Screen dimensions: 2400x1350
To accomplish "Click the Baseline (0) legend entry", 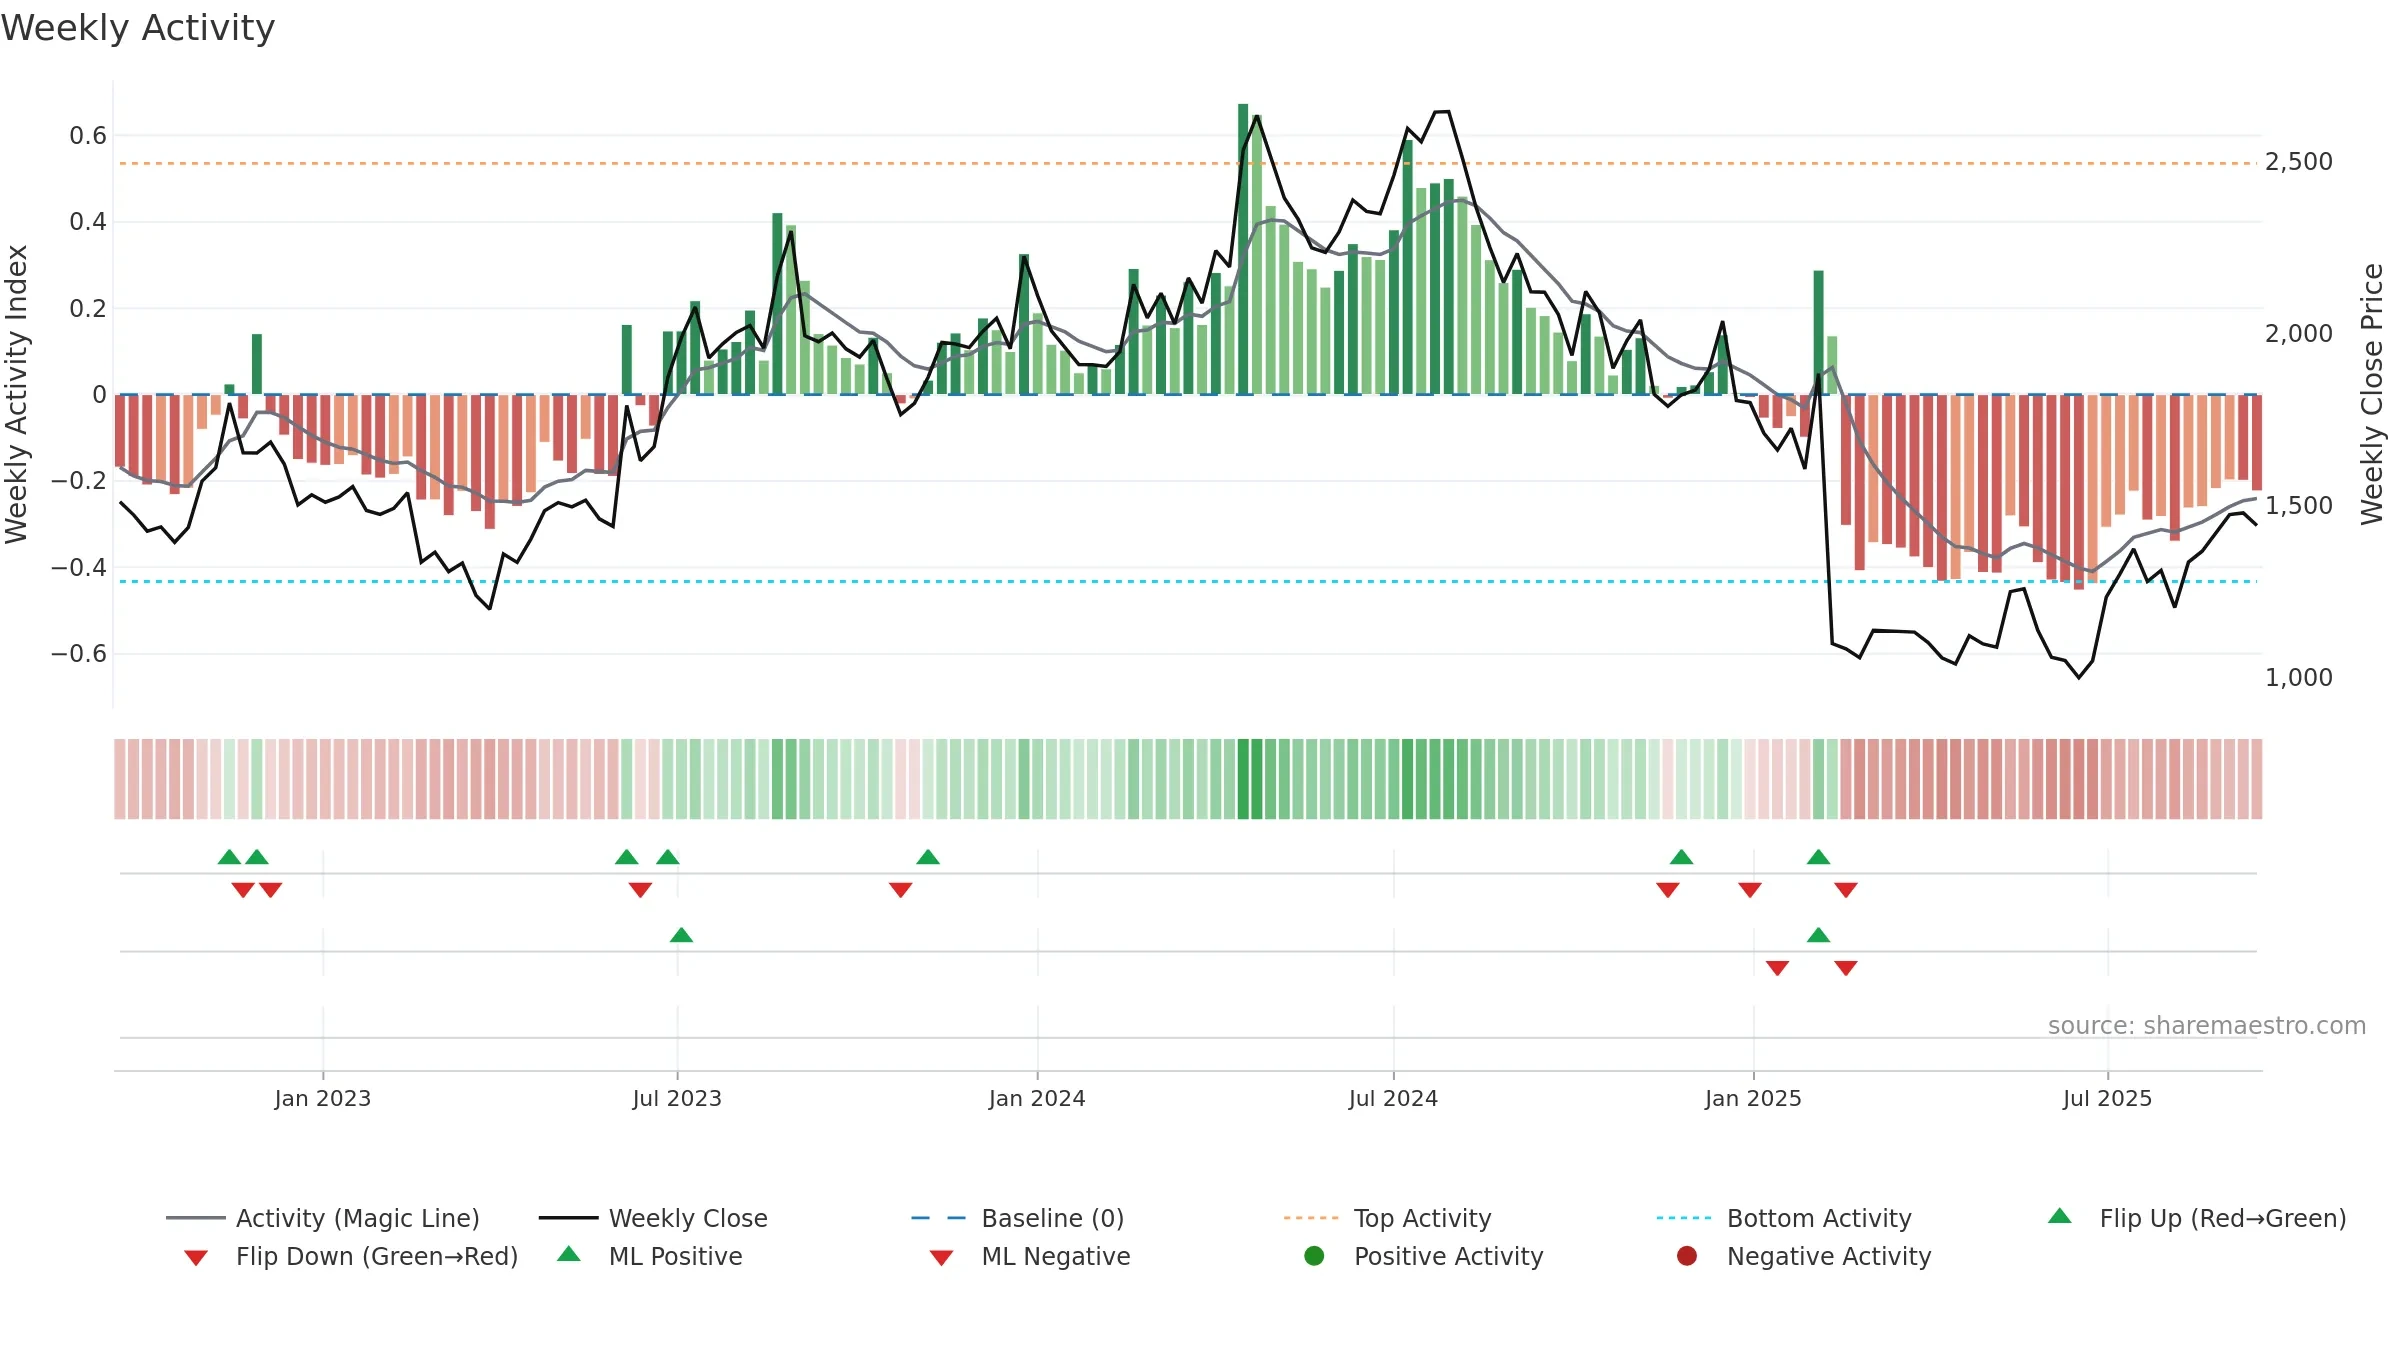I will coord(1018,1218).
